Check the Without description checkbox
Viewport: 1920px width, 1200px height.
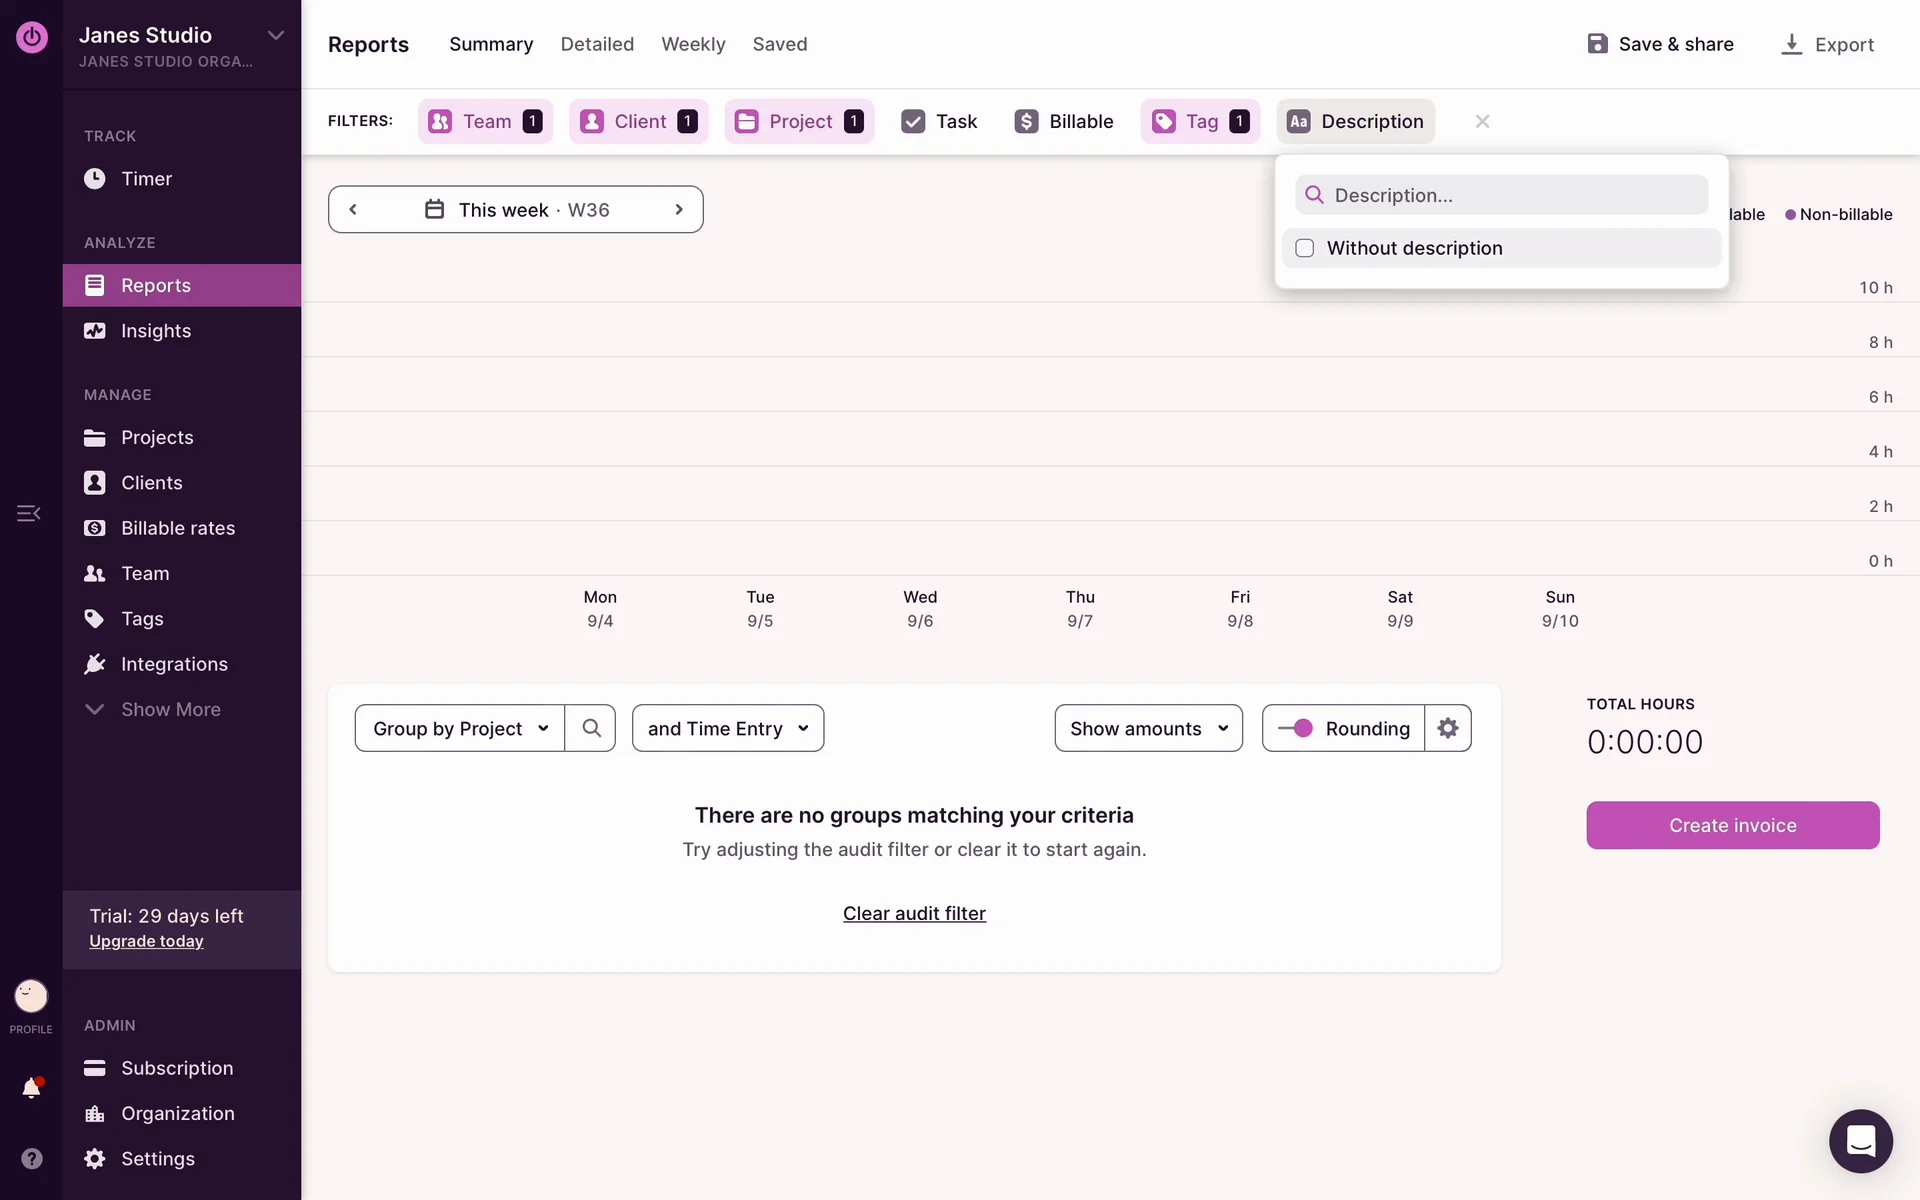coord(1305,248)
